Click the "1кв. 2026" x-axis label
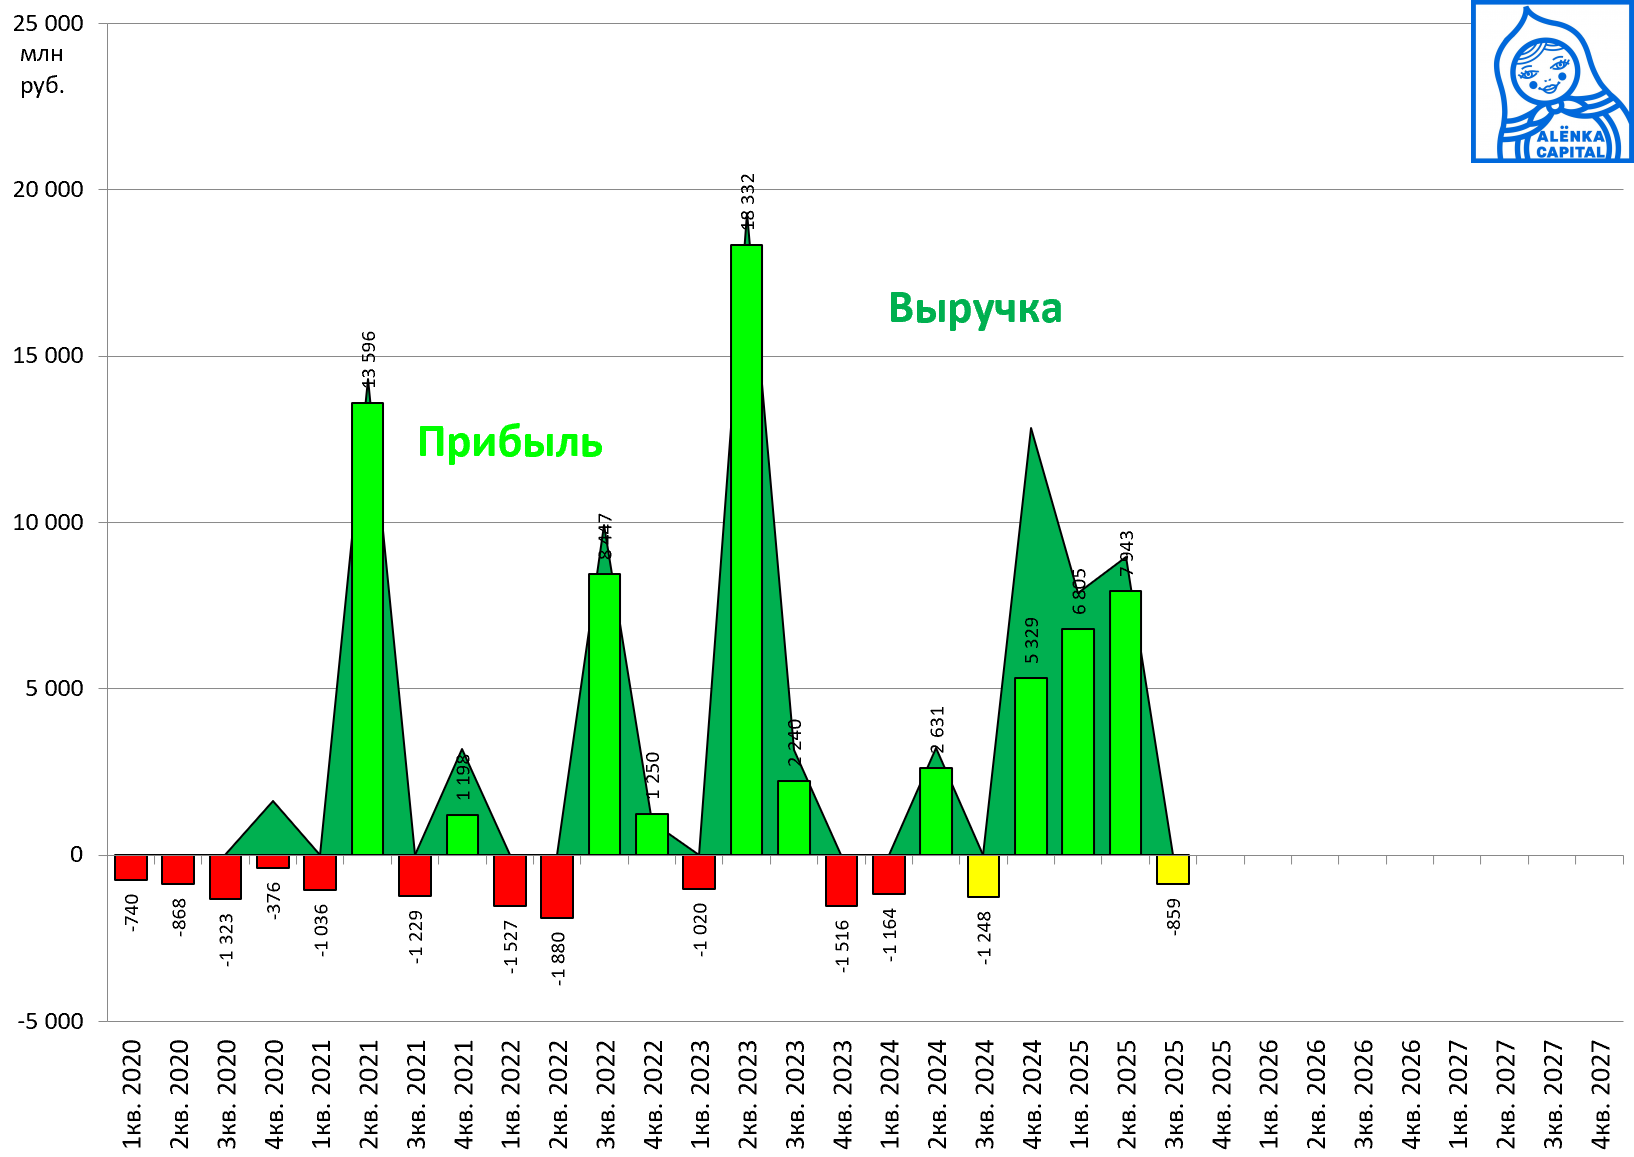The width and height of the screenshot is (1634, 1157). tap(1268, 1094)
